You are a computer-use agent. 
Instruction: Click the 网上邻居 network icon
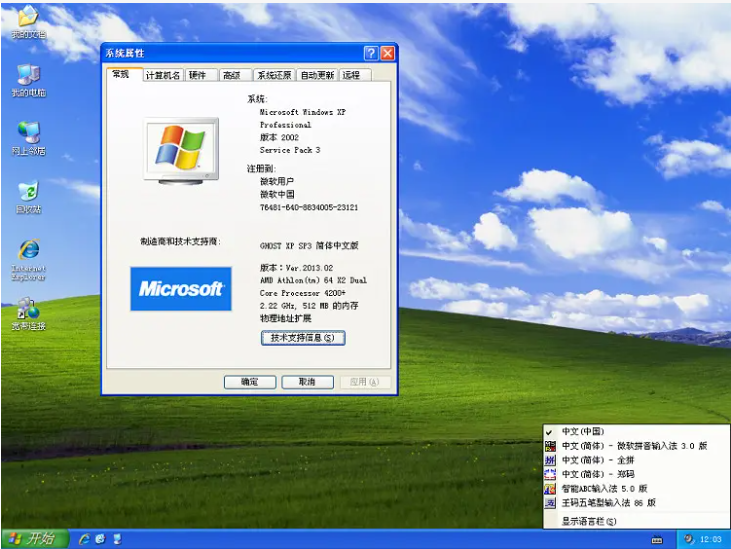tap(28, 135)
